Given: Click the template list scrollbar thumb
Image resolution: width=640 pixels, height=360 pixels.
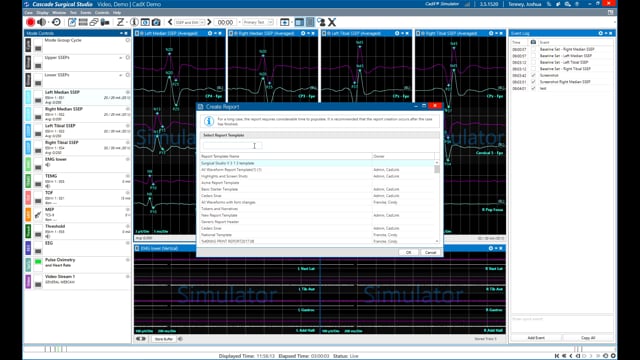Looking at the screenshot, I should 437,169.
